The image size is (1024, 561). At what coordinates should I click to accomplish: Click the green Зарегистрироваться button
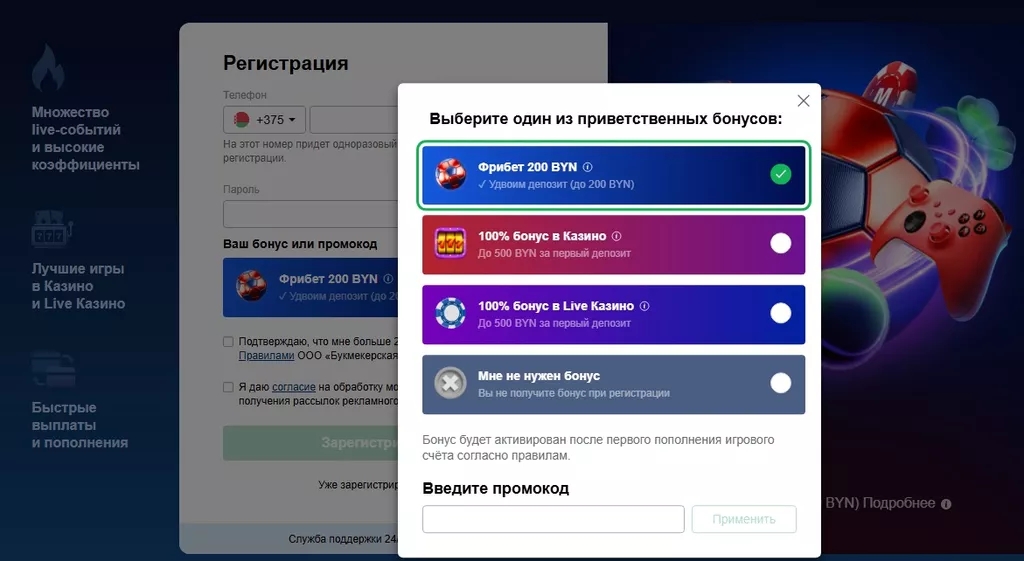[311, 443]
